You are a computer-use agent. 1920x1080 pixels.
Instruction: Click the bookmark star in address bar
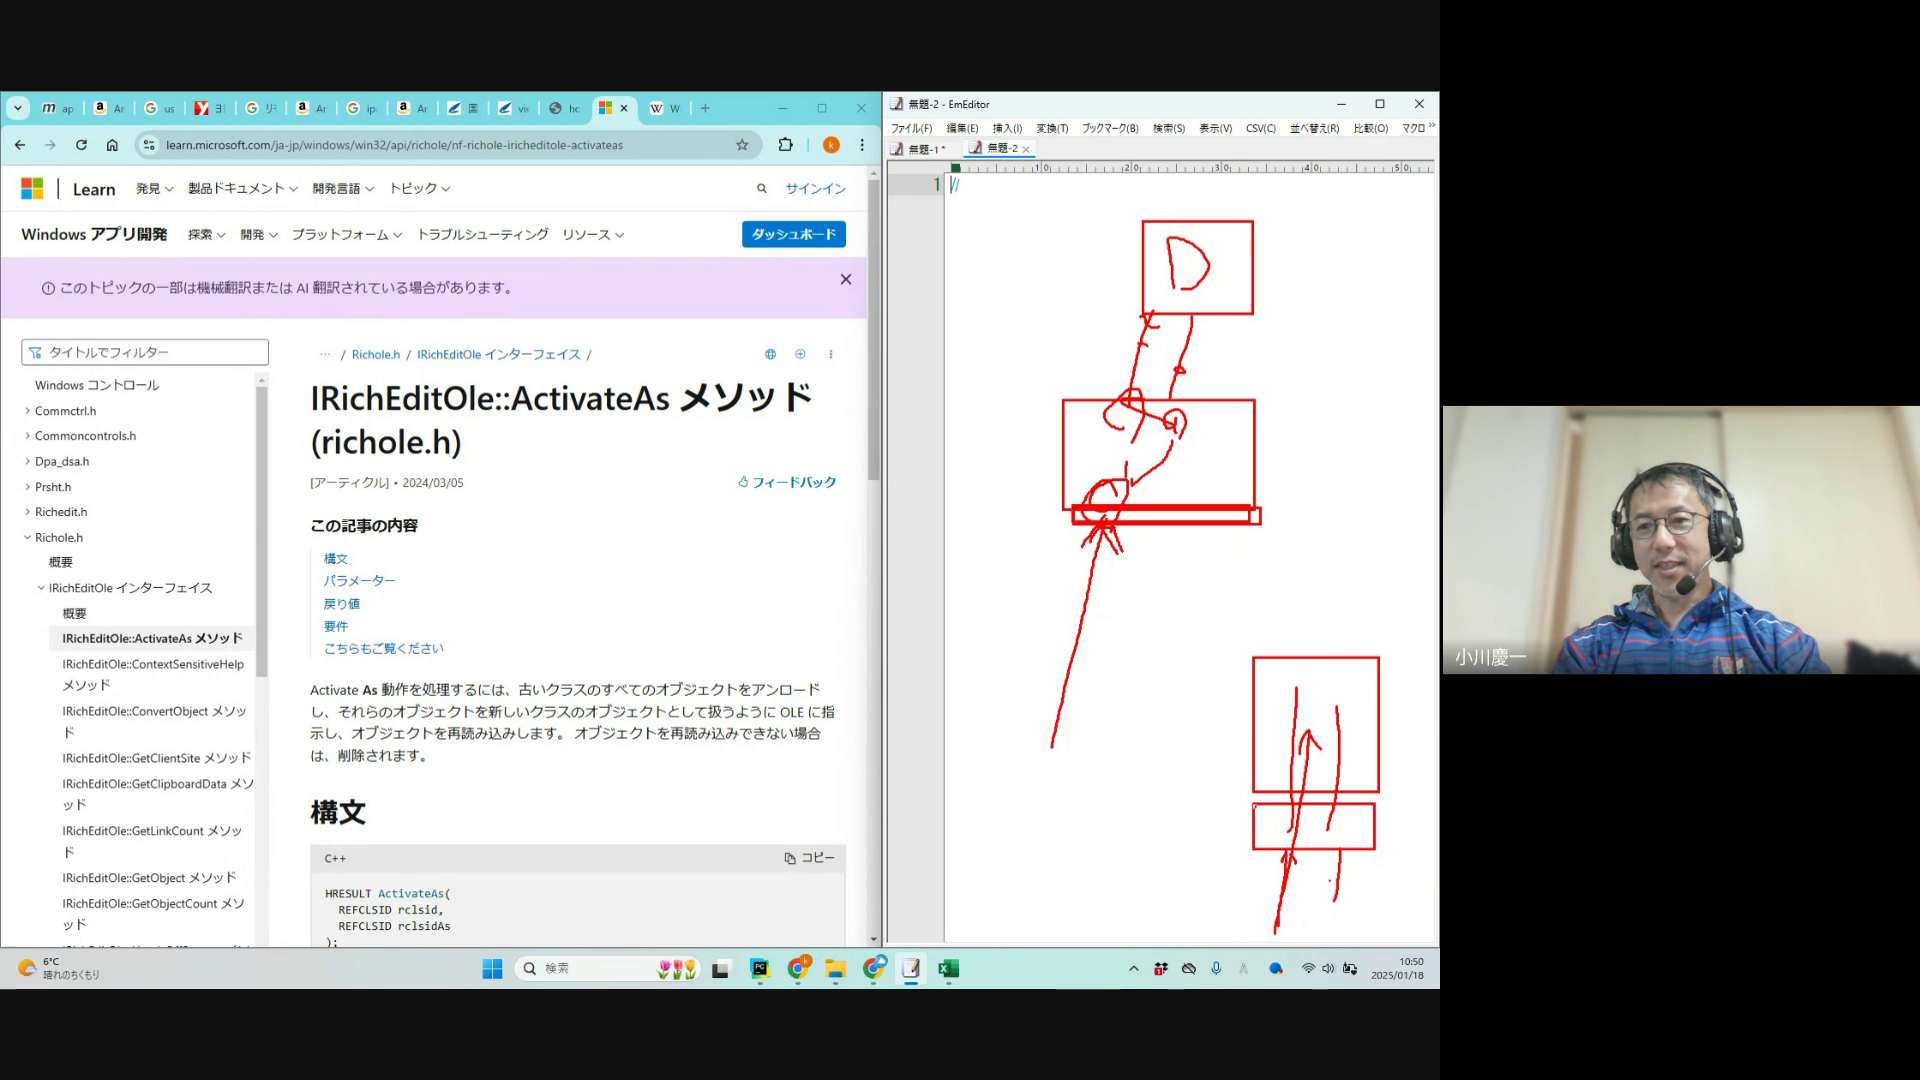[x=742, y=145]
